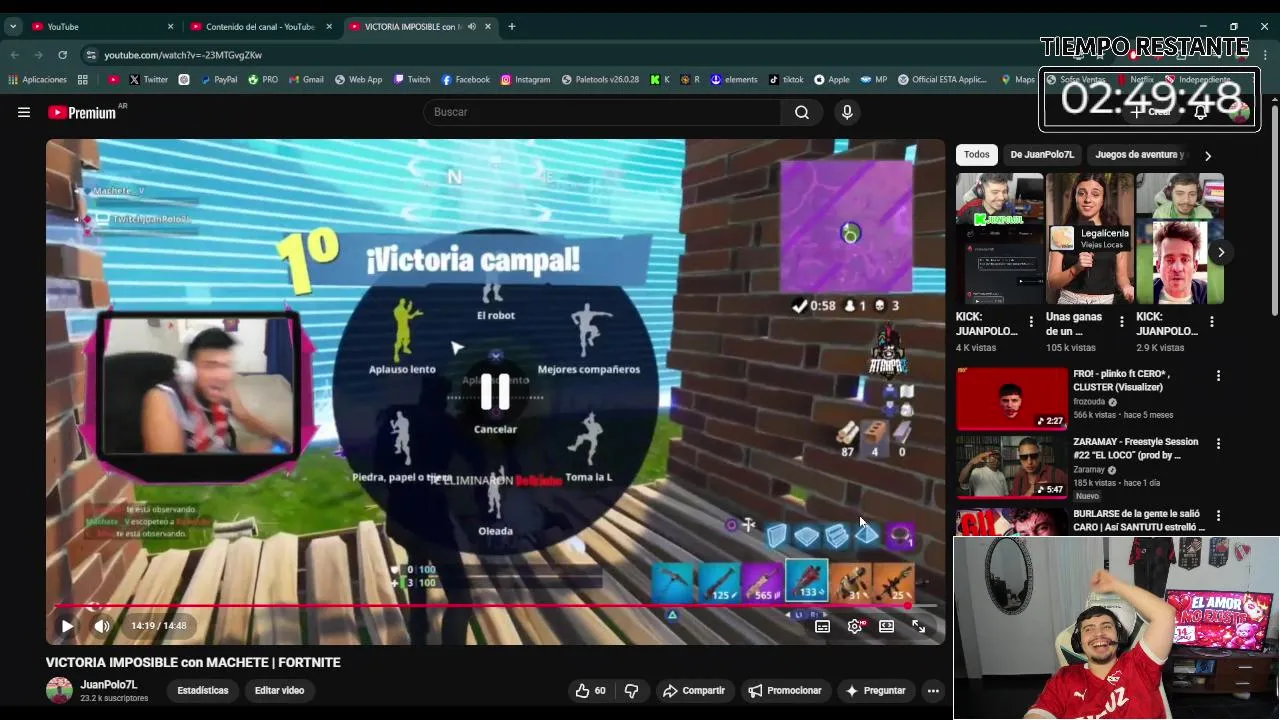
Task: Enter fullscreen mode in the player
Action: (918, 626)
